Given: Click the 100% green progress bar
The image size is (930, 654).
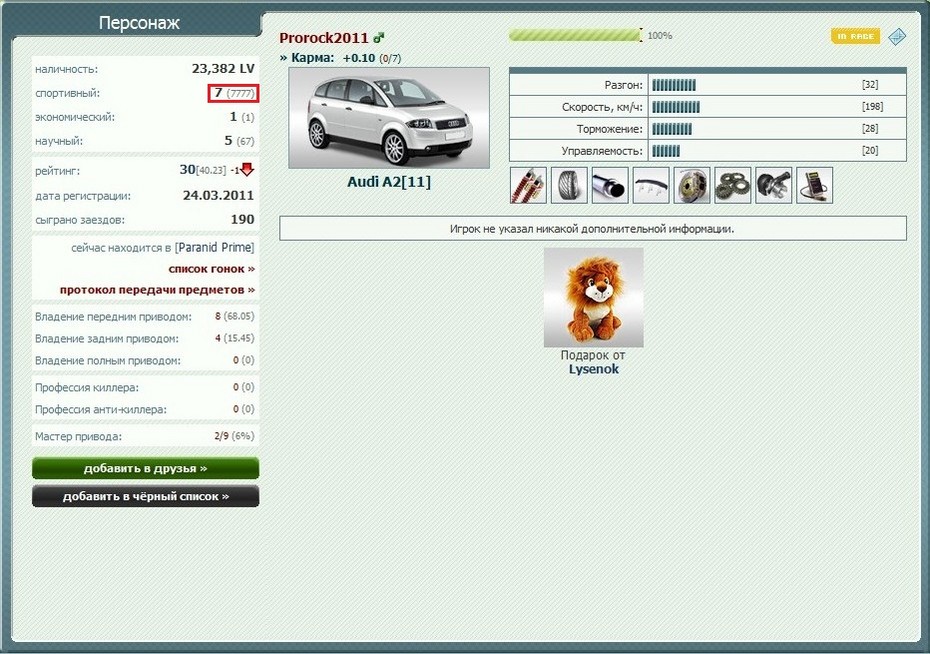Looking at the screenshot, I should click(575, 36).
